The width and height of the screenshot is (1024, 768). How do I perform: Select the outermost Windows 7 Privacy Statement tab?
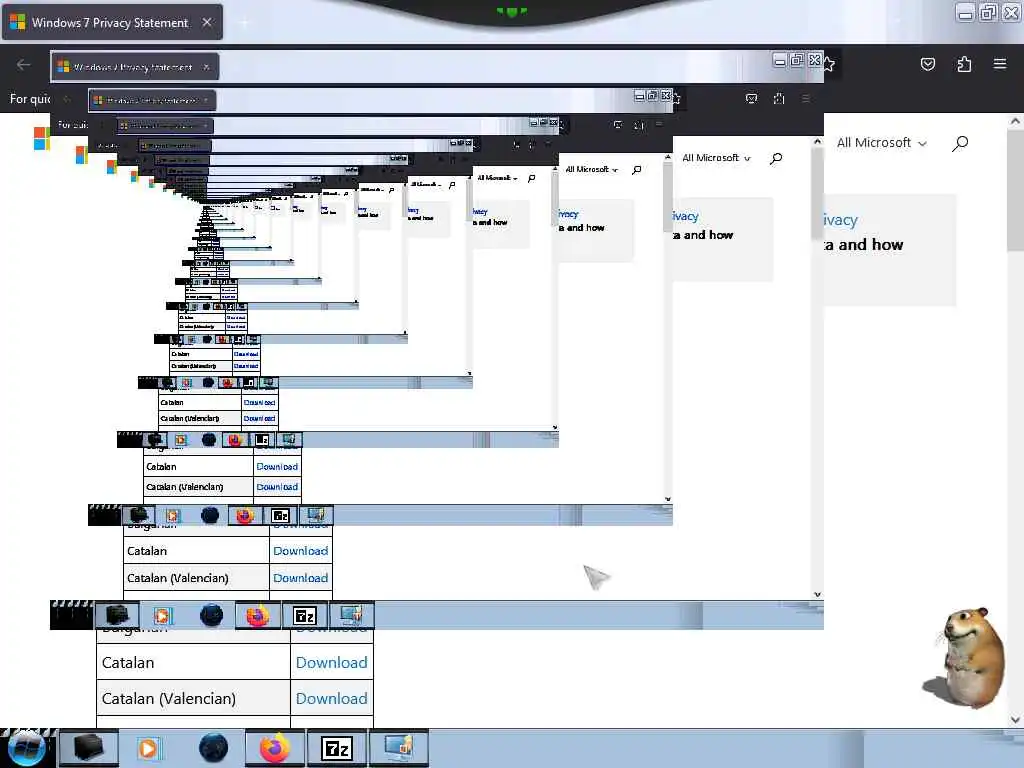pos(111,22)
